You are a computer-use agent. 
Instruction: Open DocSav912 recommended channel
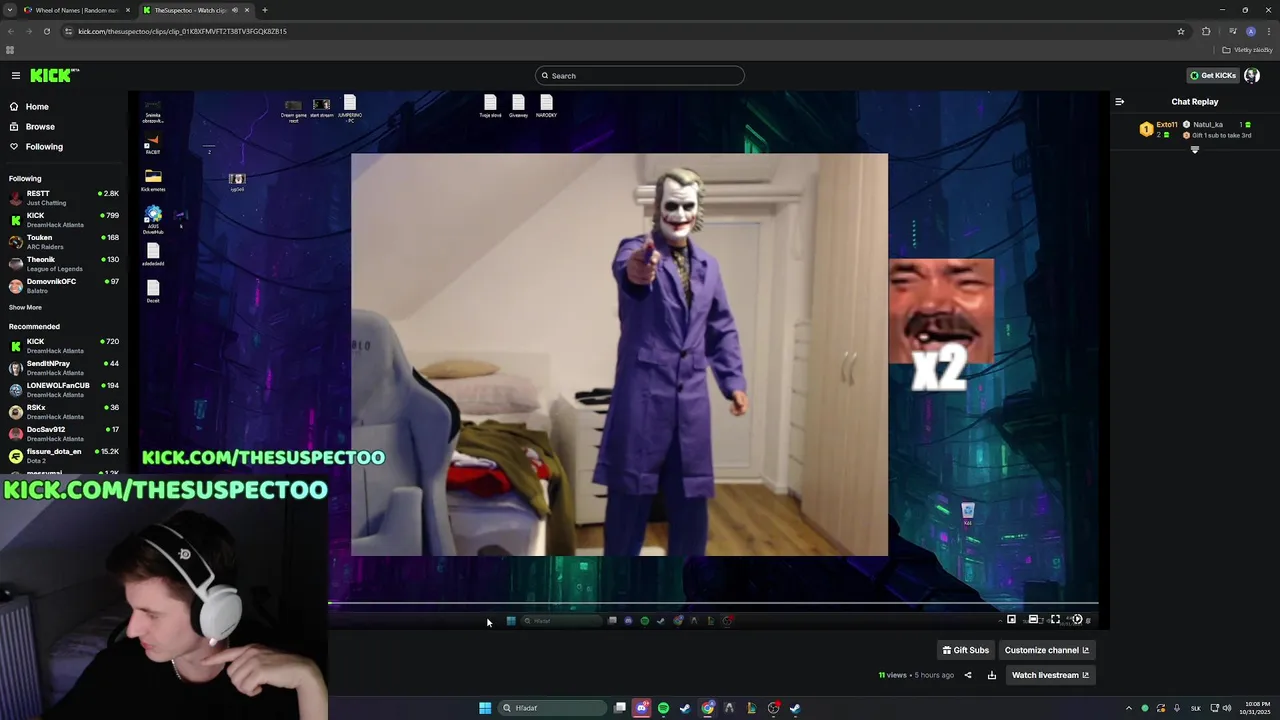pos(64,433)
